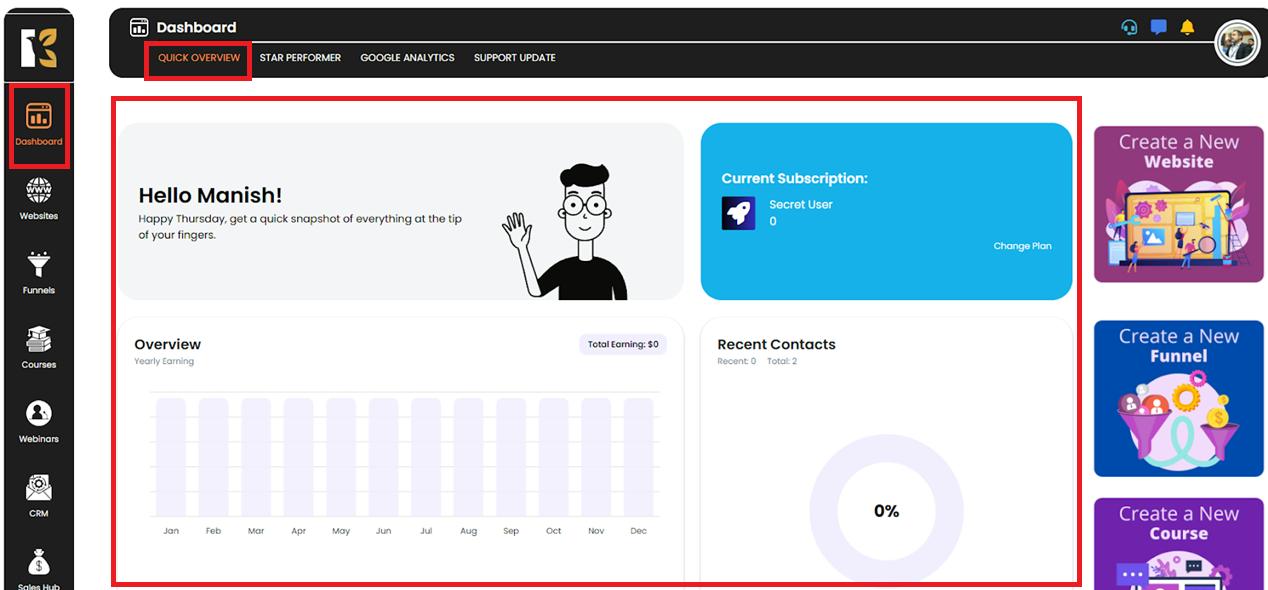Screen dimensions: 1268x590
Task: Select the Support Update tab
Action: tap(514, 58)
